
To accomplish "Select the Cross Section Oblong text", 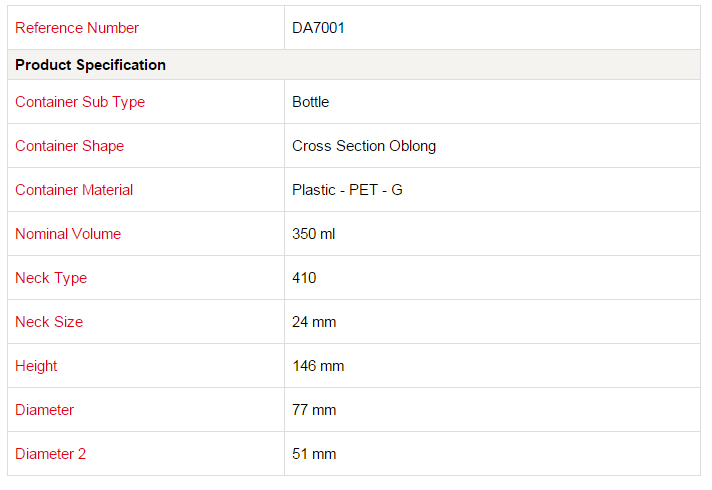I will pos(364,146).
